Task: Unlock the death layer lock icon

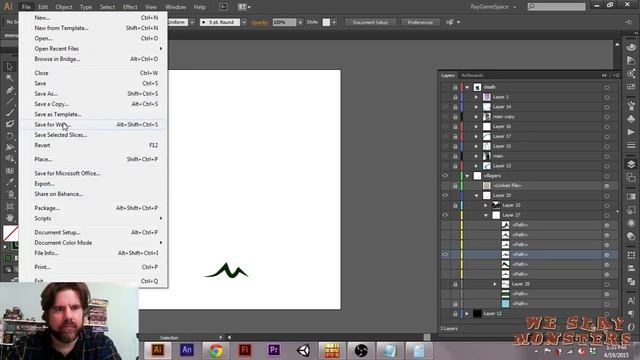Action: point(455,87)
